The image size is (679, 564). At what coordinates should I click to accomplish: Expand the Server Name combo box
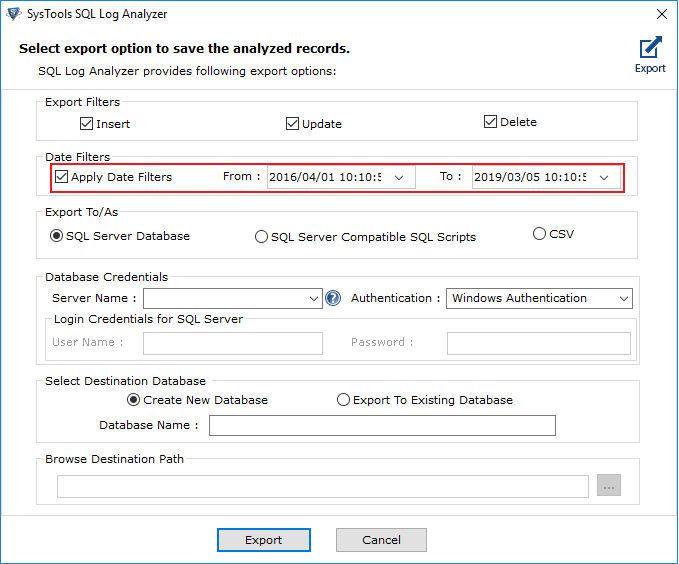click(314, 299)
